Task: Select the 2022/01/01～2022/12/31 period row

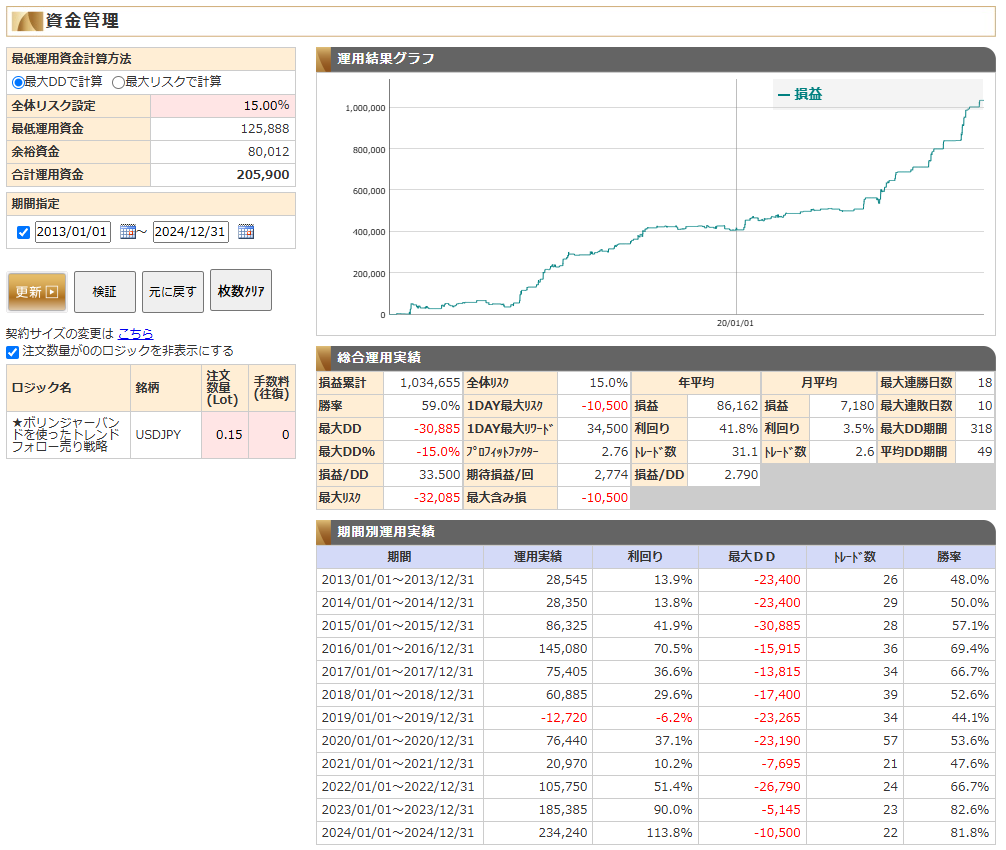Action: (x=656, y=786)
